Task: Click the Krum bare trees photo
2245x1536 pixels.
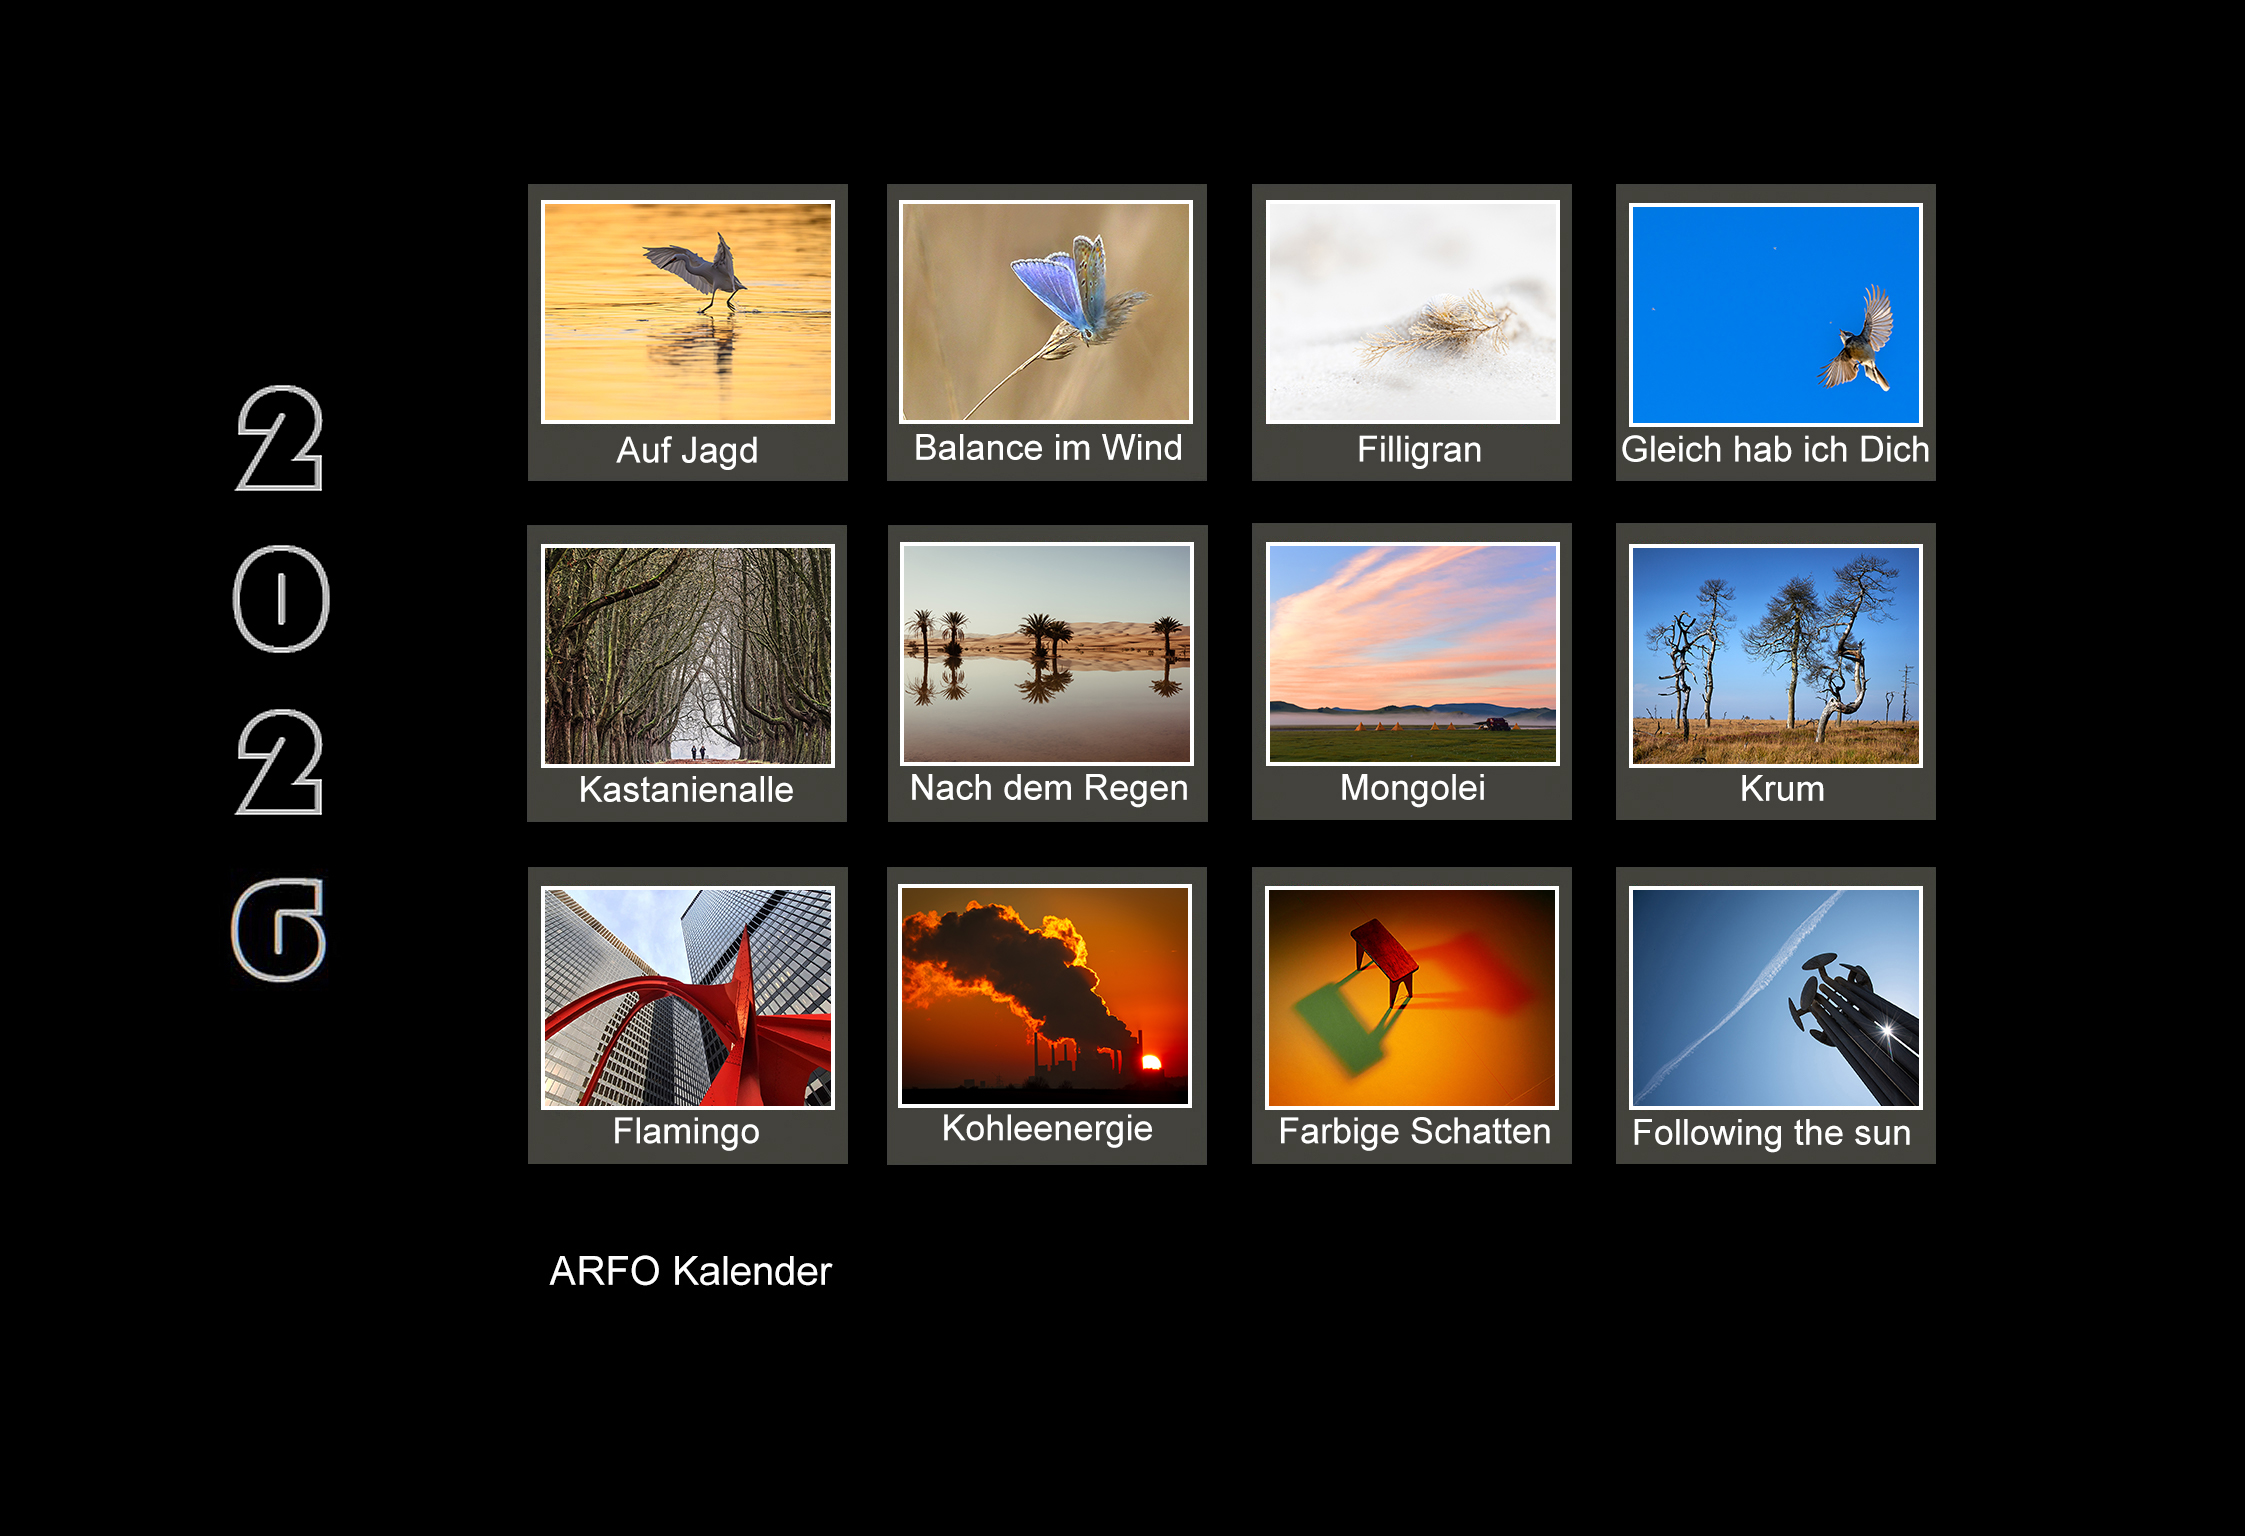Action: click(x=1775, y=655)
